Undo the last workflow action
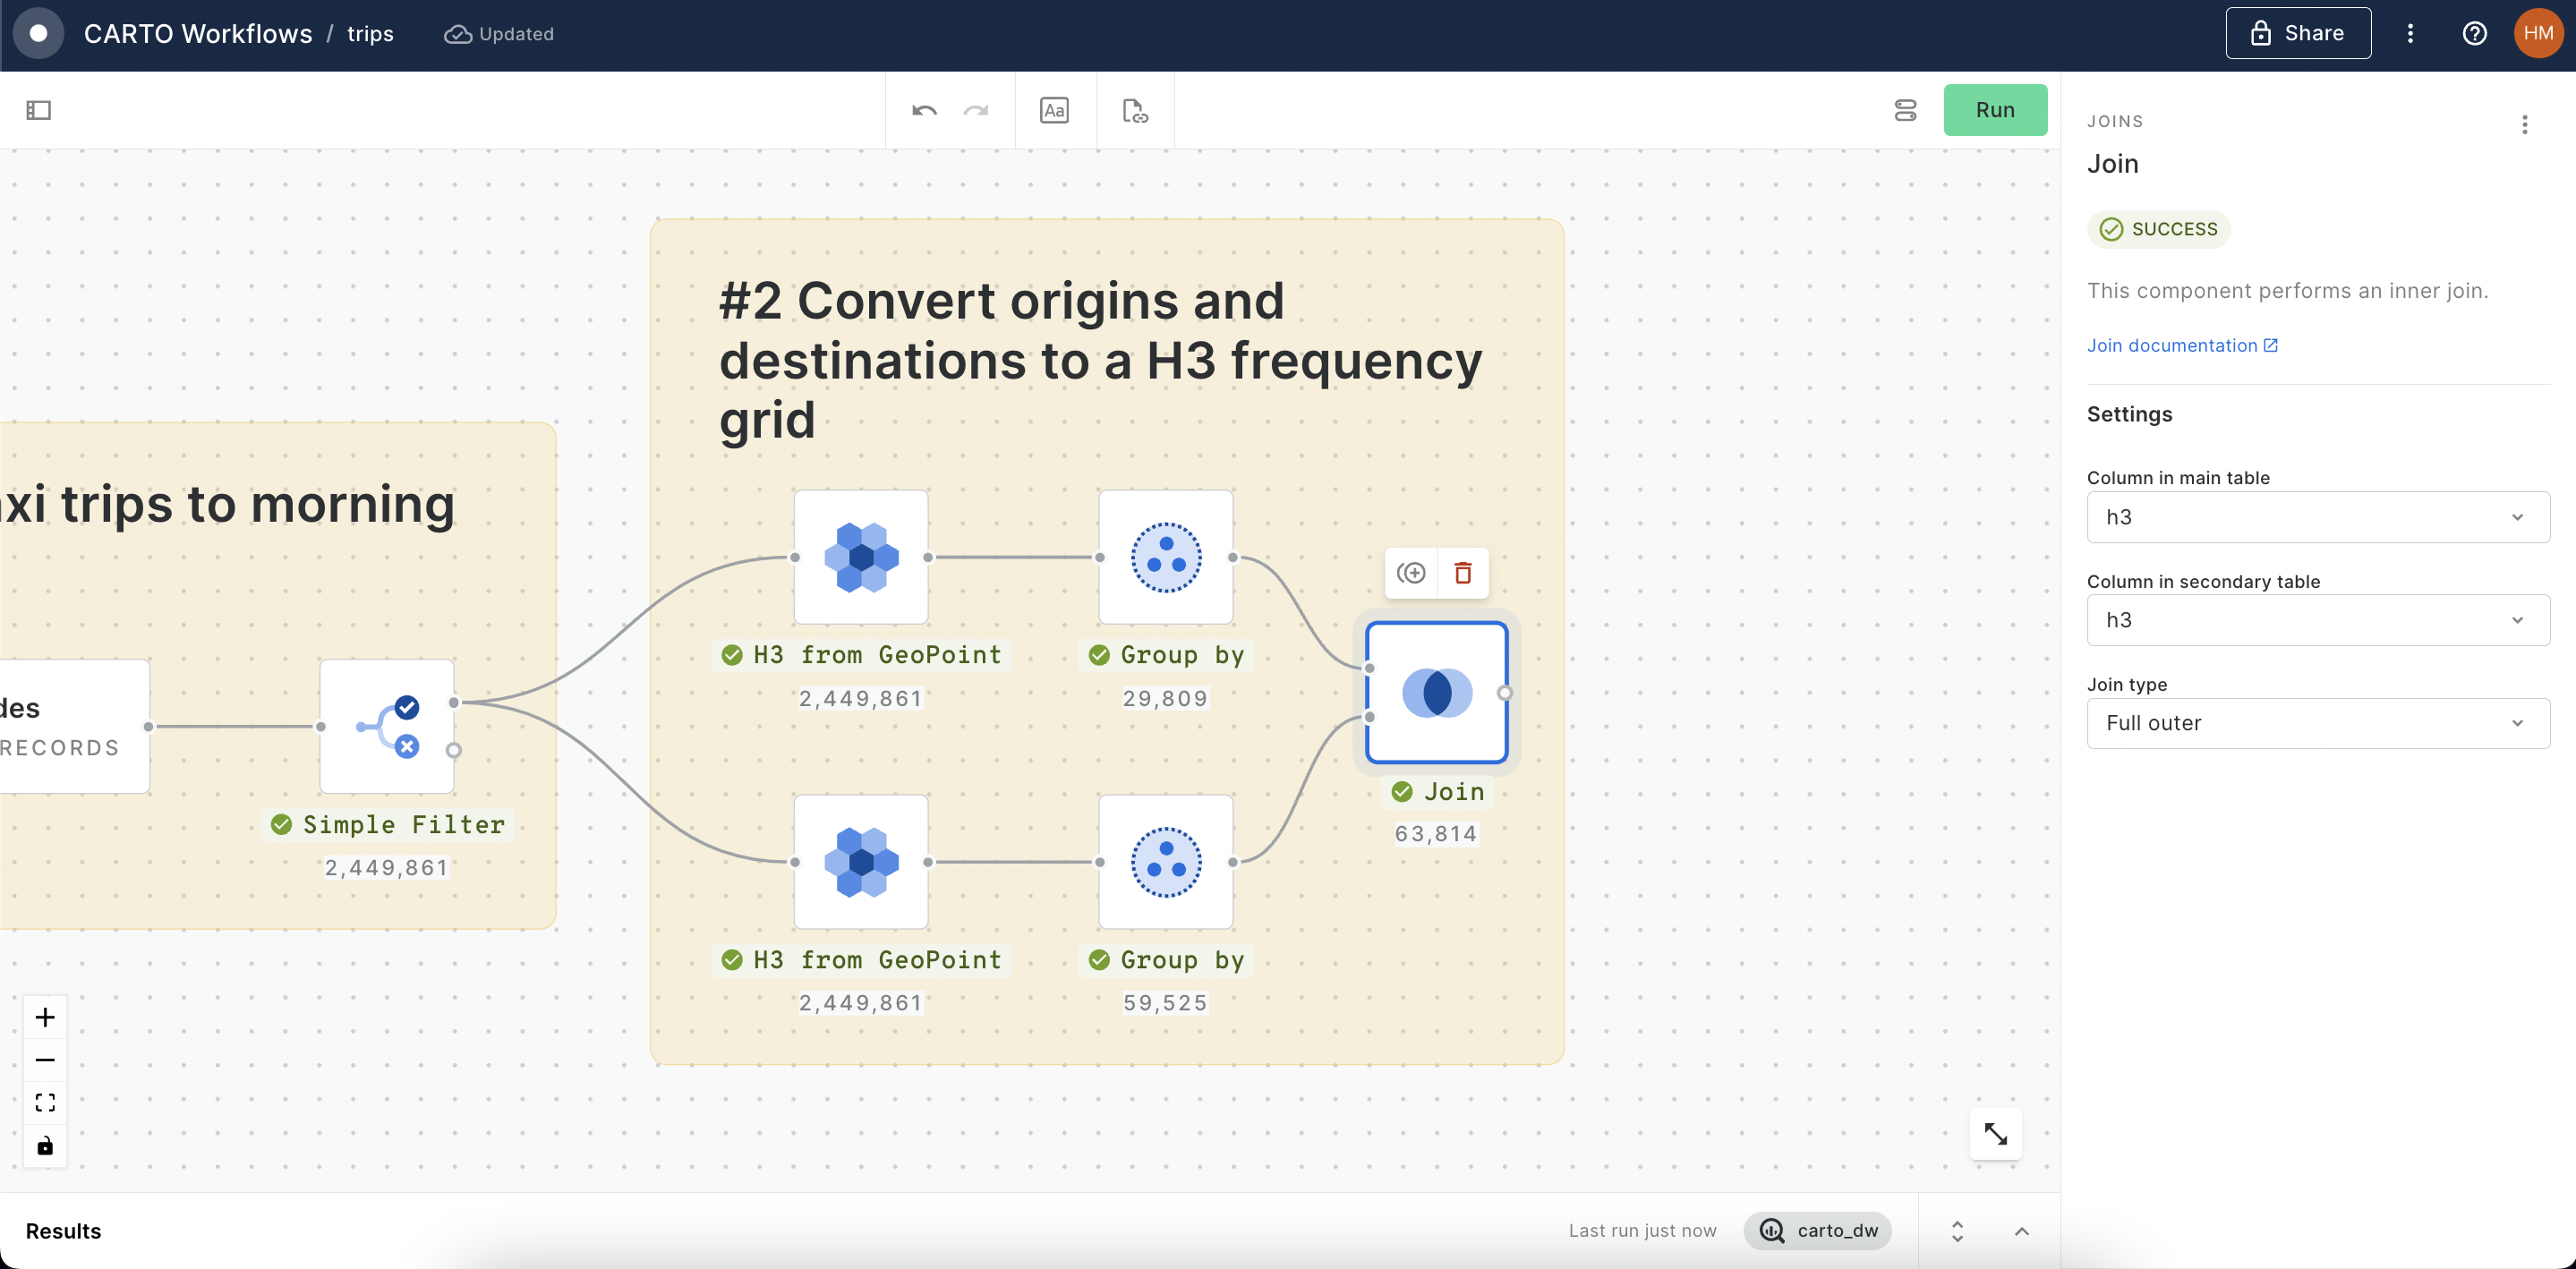Screen dimensions: 2576x1269 (x=924, y=110)
